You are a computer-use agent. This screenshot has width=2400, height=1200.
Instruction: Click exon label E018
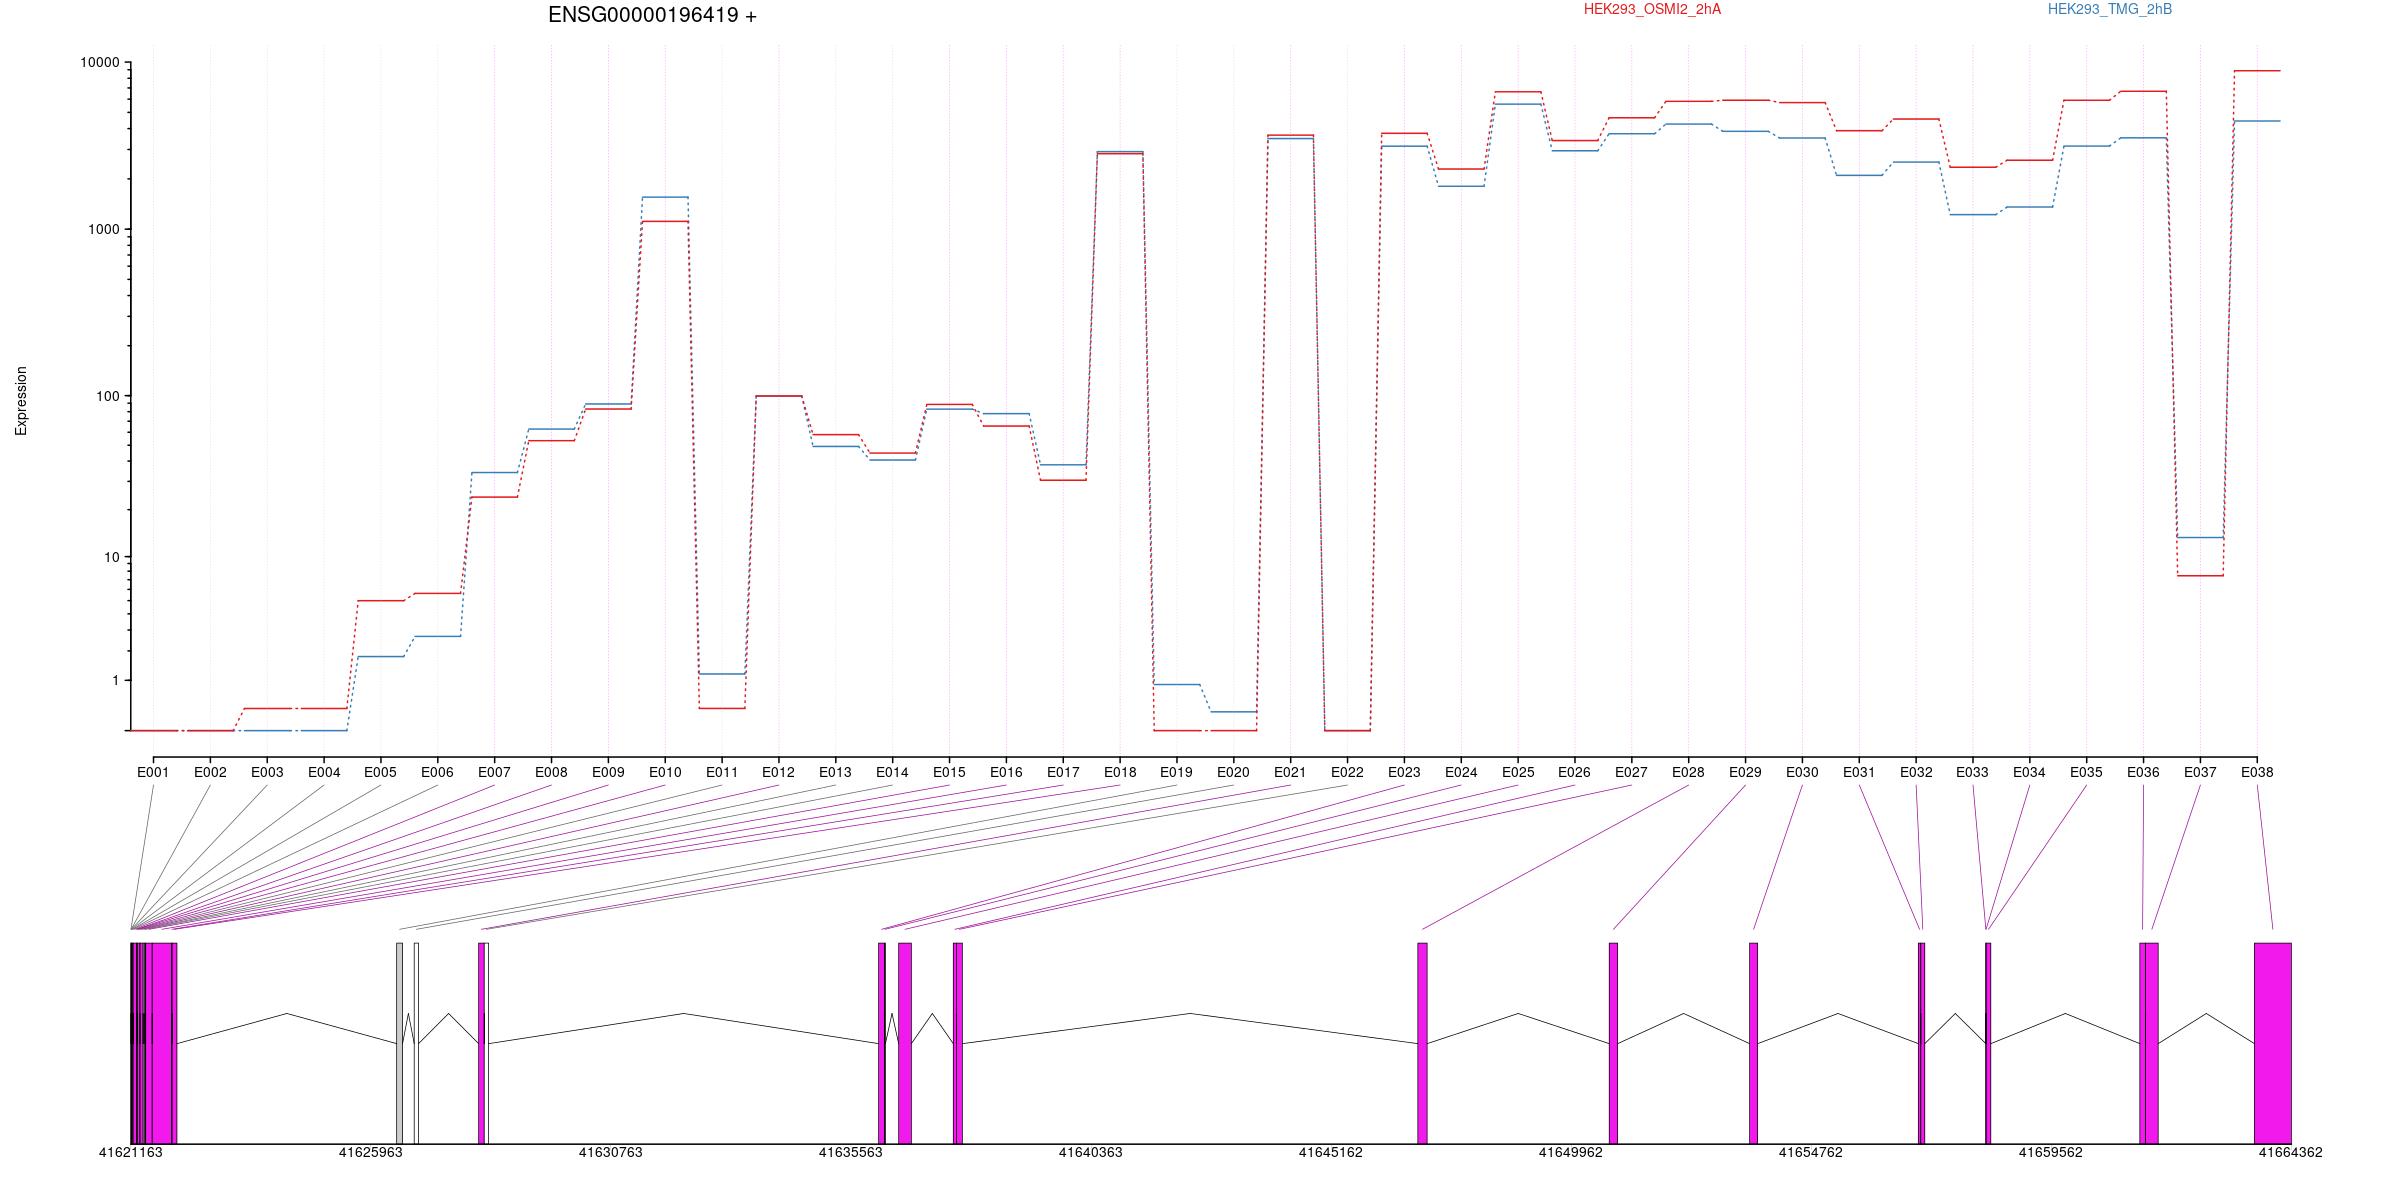tap(1120, 772)
